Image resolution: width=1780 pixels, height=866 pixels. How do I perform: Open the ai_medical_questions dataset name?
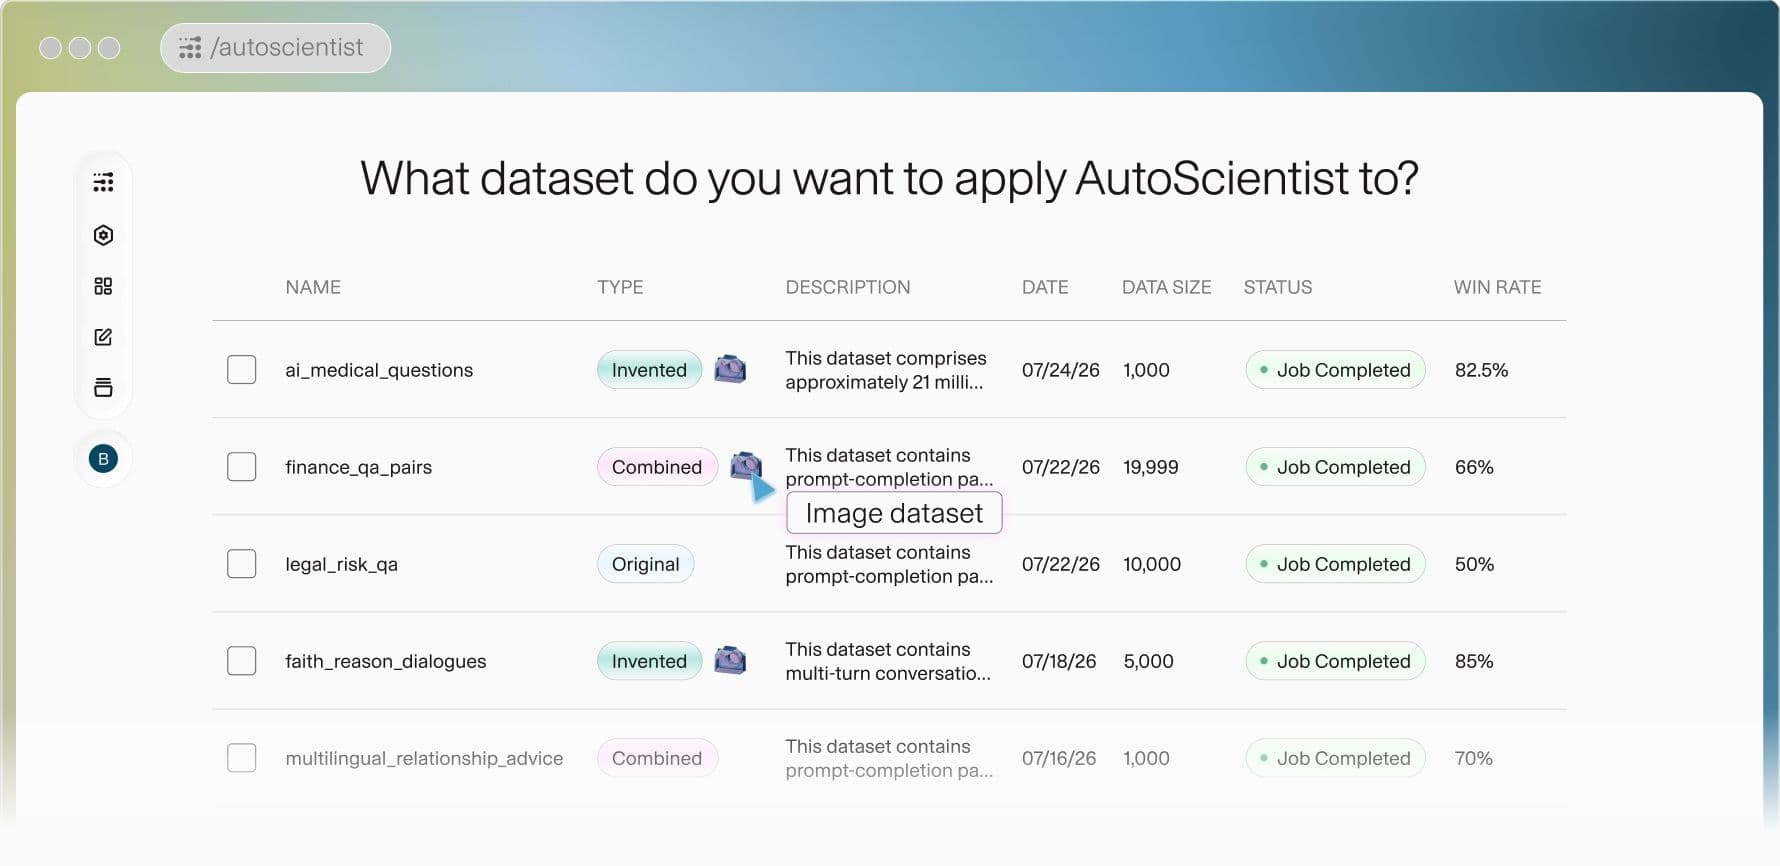point(379,370)
